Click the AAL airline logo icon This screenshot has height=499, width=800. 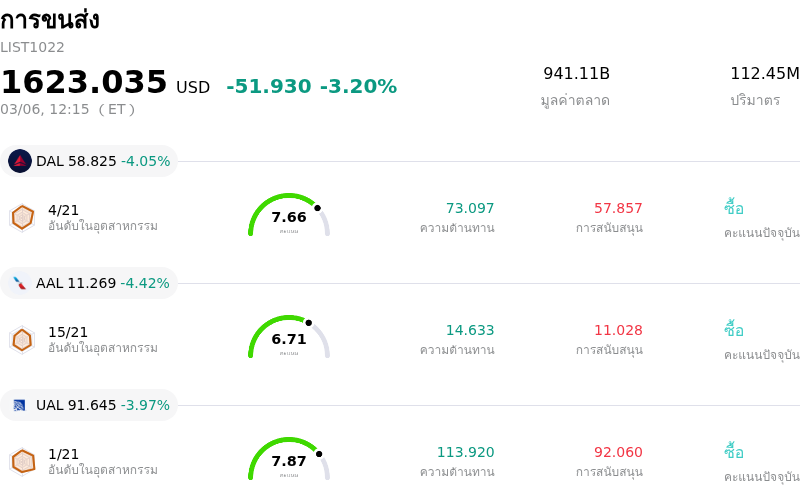pos(20,283)
